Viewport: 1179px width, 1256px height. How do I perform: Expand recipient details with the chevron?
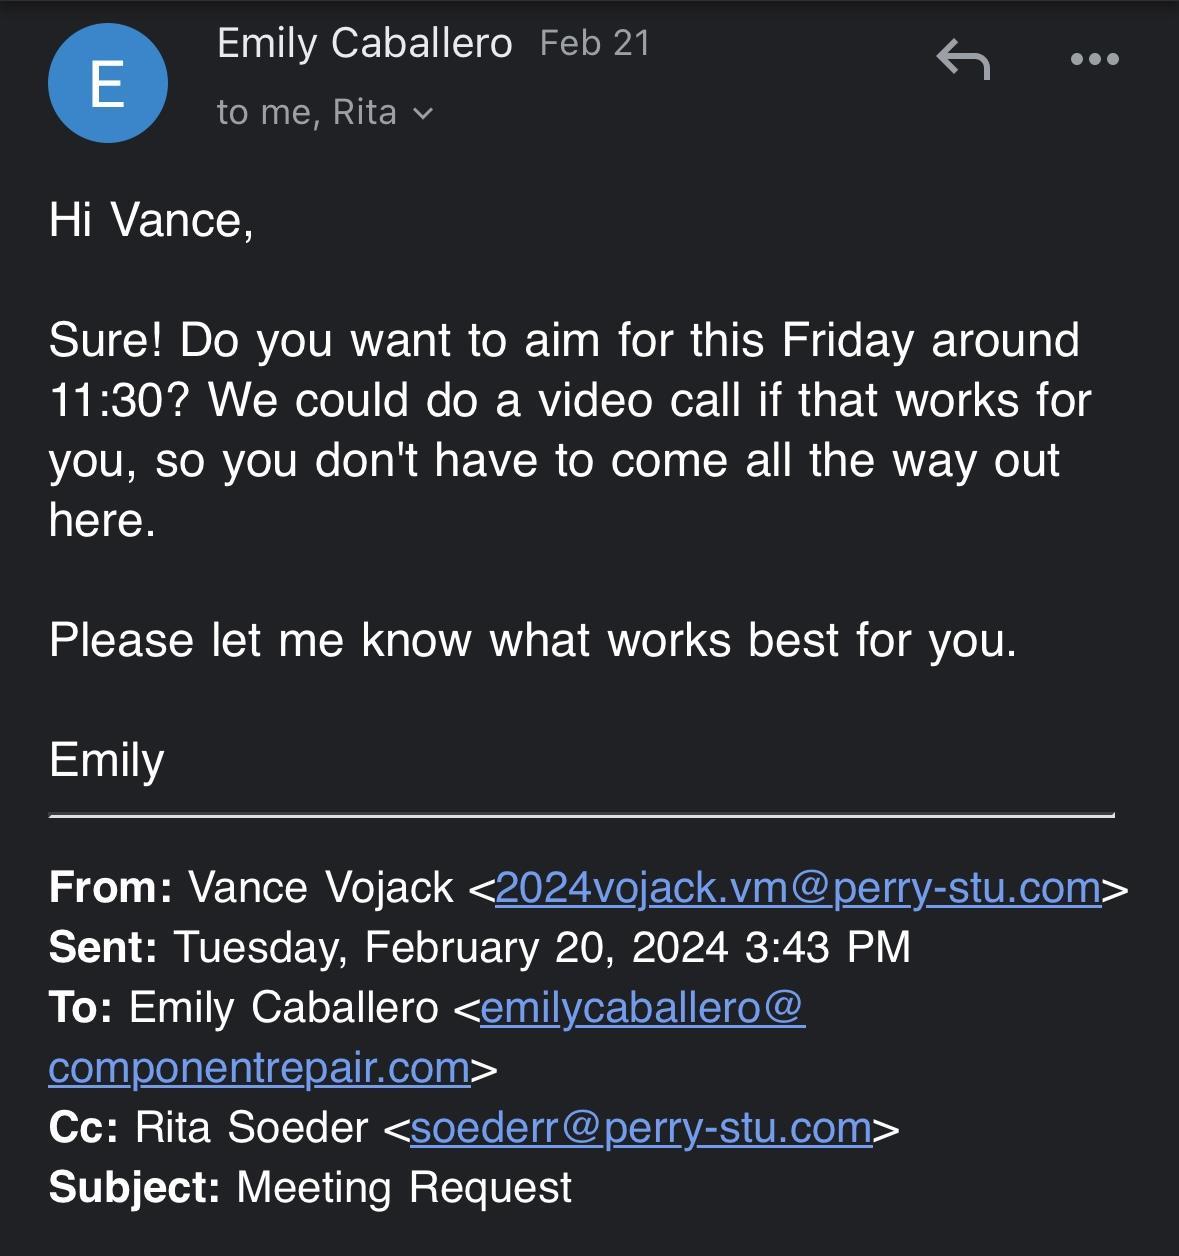(x=423, y=114)
